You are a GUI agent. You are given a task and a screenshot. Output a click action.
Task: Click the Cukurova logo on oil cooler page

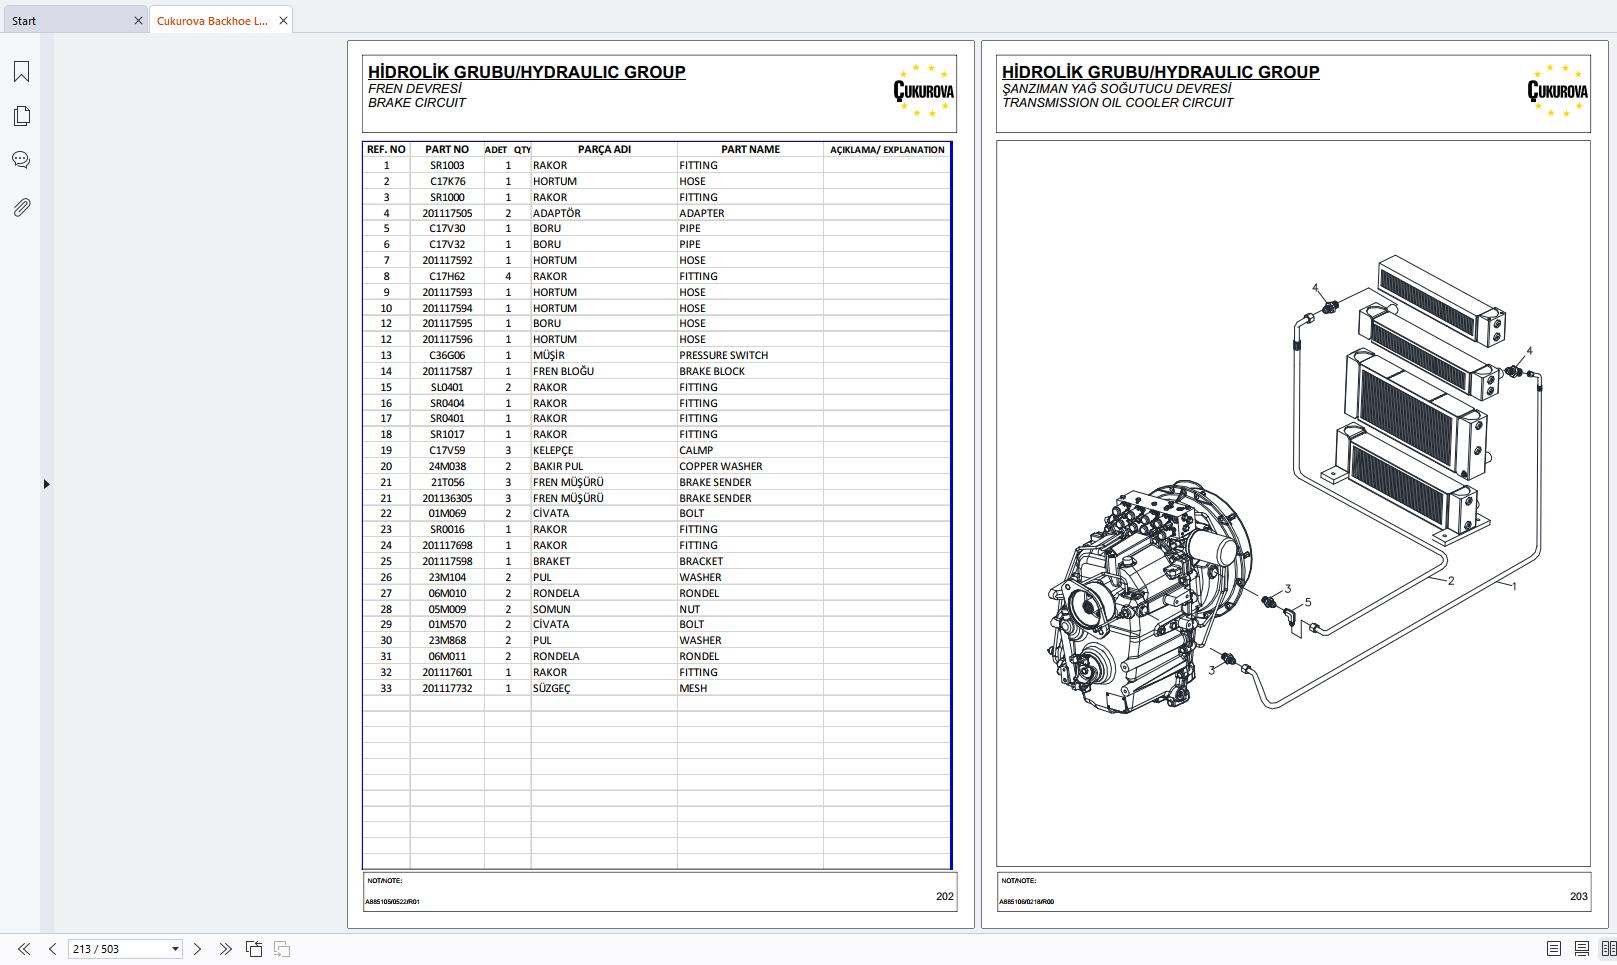point(1557,91)
